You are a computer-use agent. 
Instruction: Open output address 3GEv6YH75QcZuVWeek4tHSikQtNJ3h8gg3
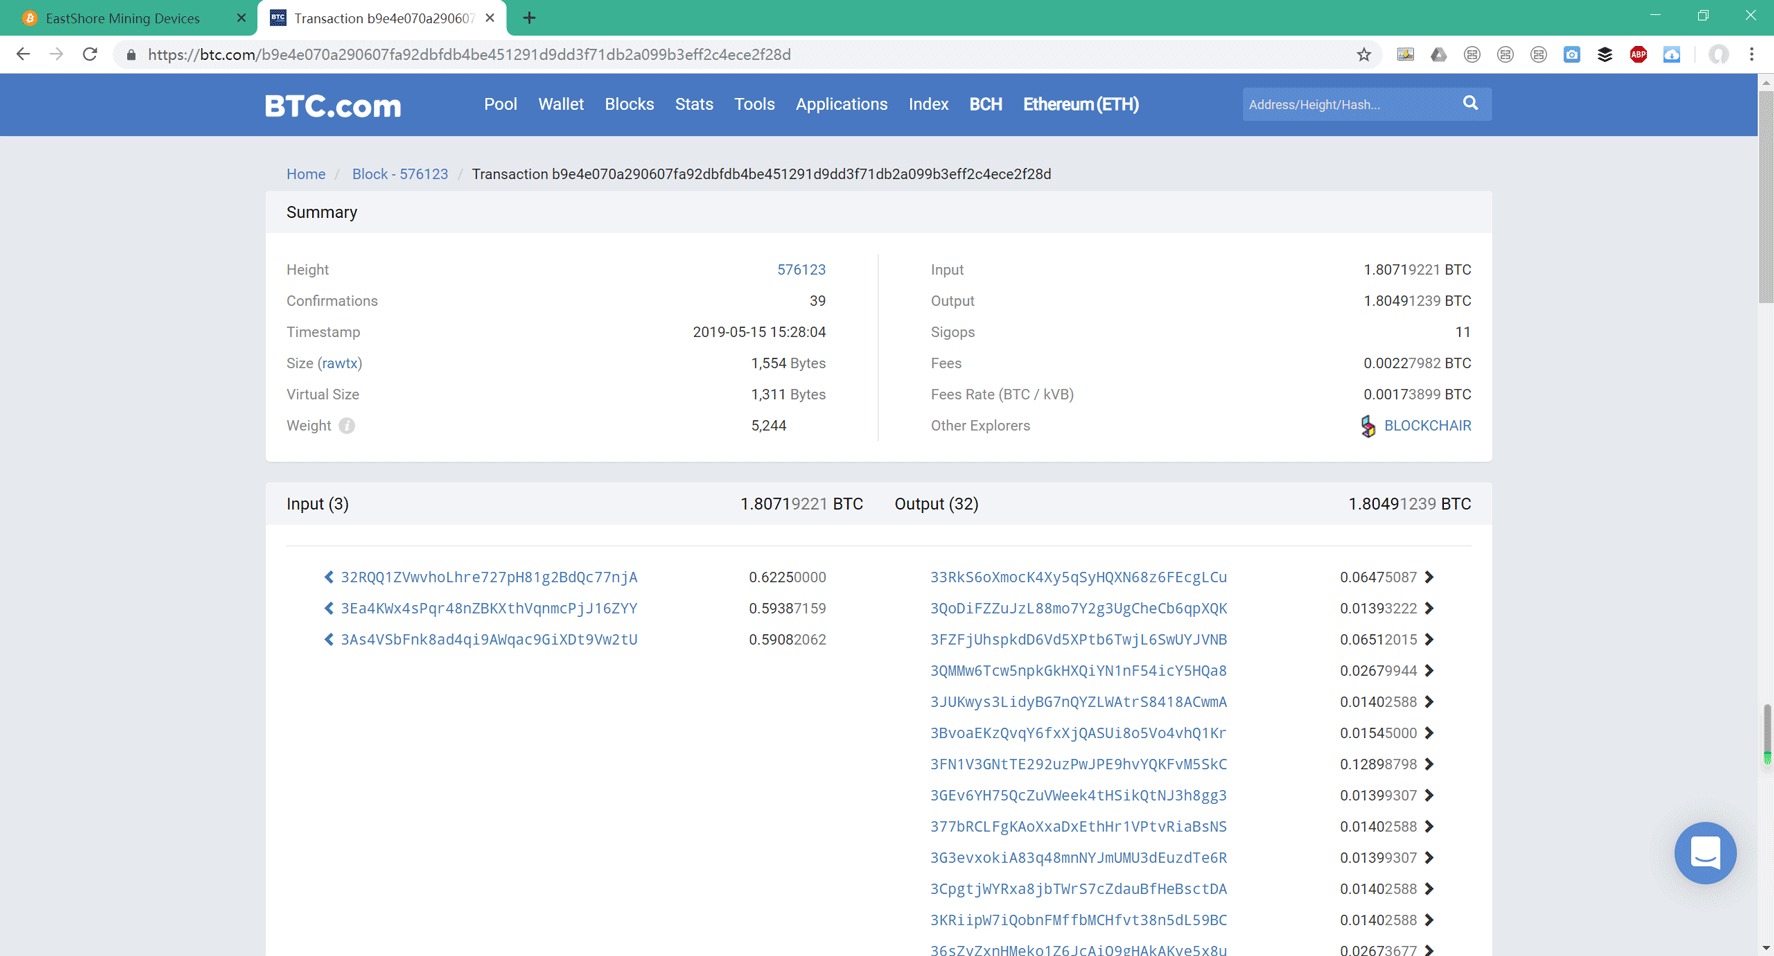pos(1078,795)
